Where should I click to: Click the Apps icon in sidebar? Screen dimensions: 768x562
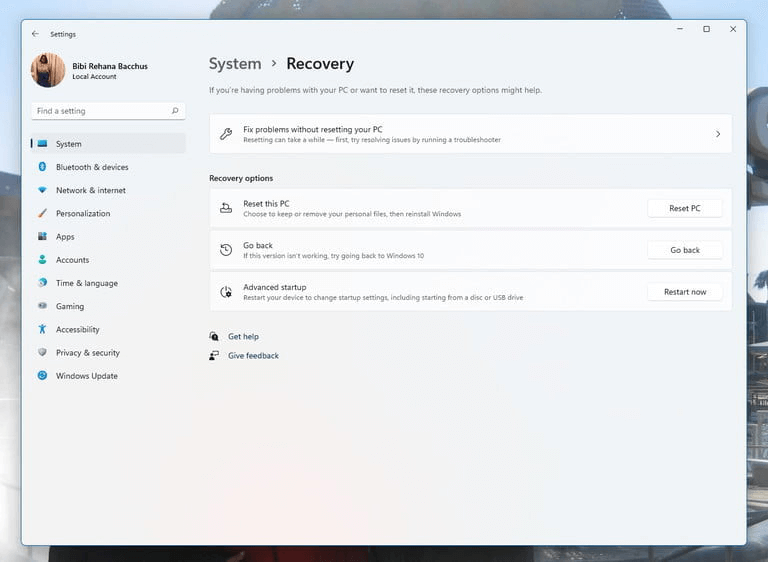43,236
